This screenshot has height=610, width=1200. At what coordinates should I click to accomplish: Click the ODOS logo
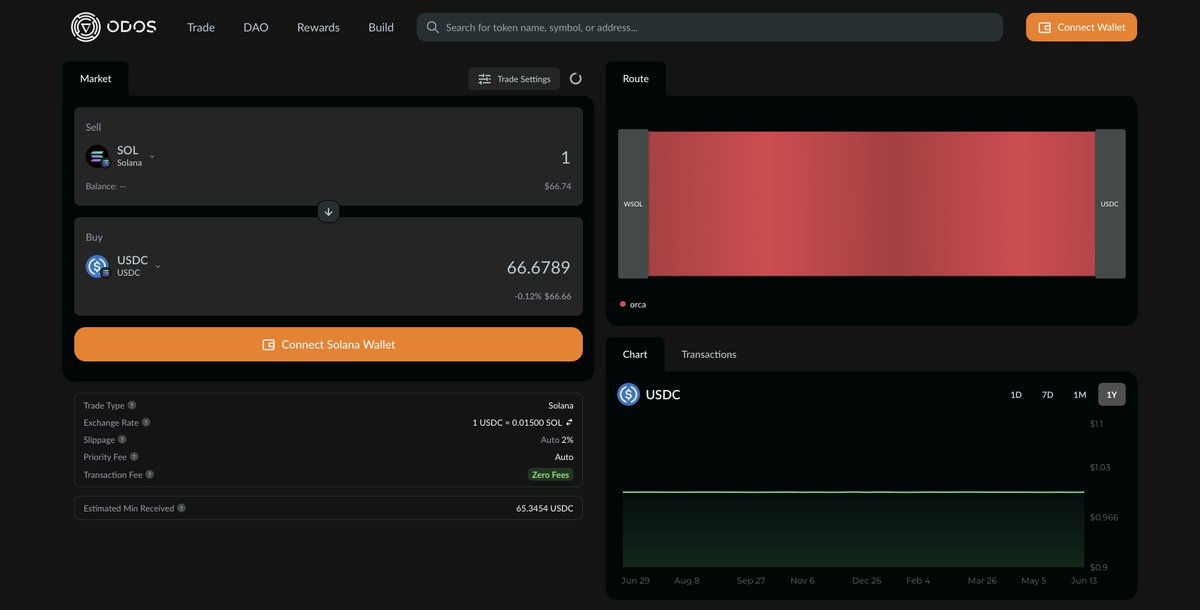[114, 27]
